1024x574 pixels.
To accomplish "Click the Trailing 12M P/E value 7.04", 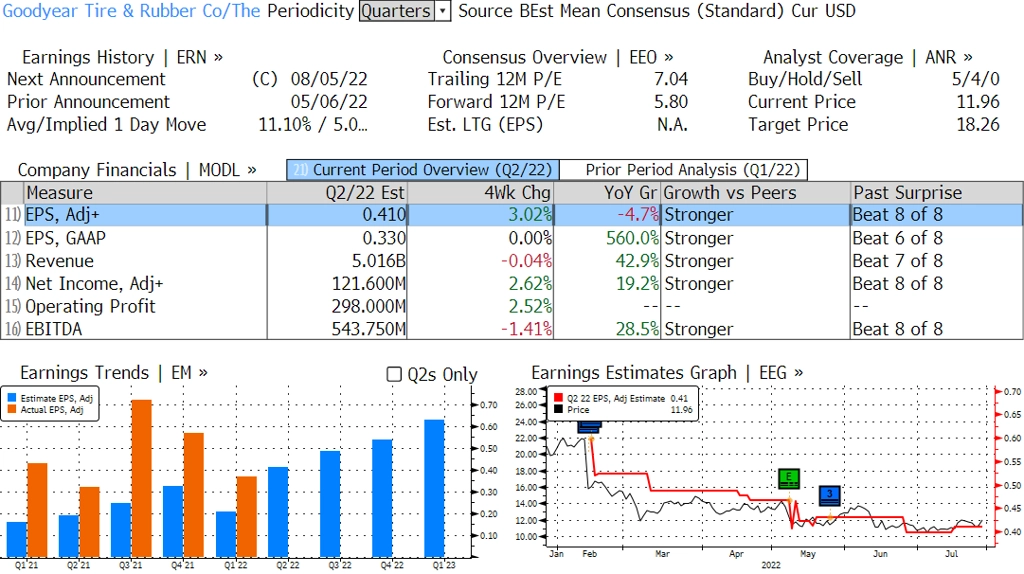I will [x=671, y=79].
